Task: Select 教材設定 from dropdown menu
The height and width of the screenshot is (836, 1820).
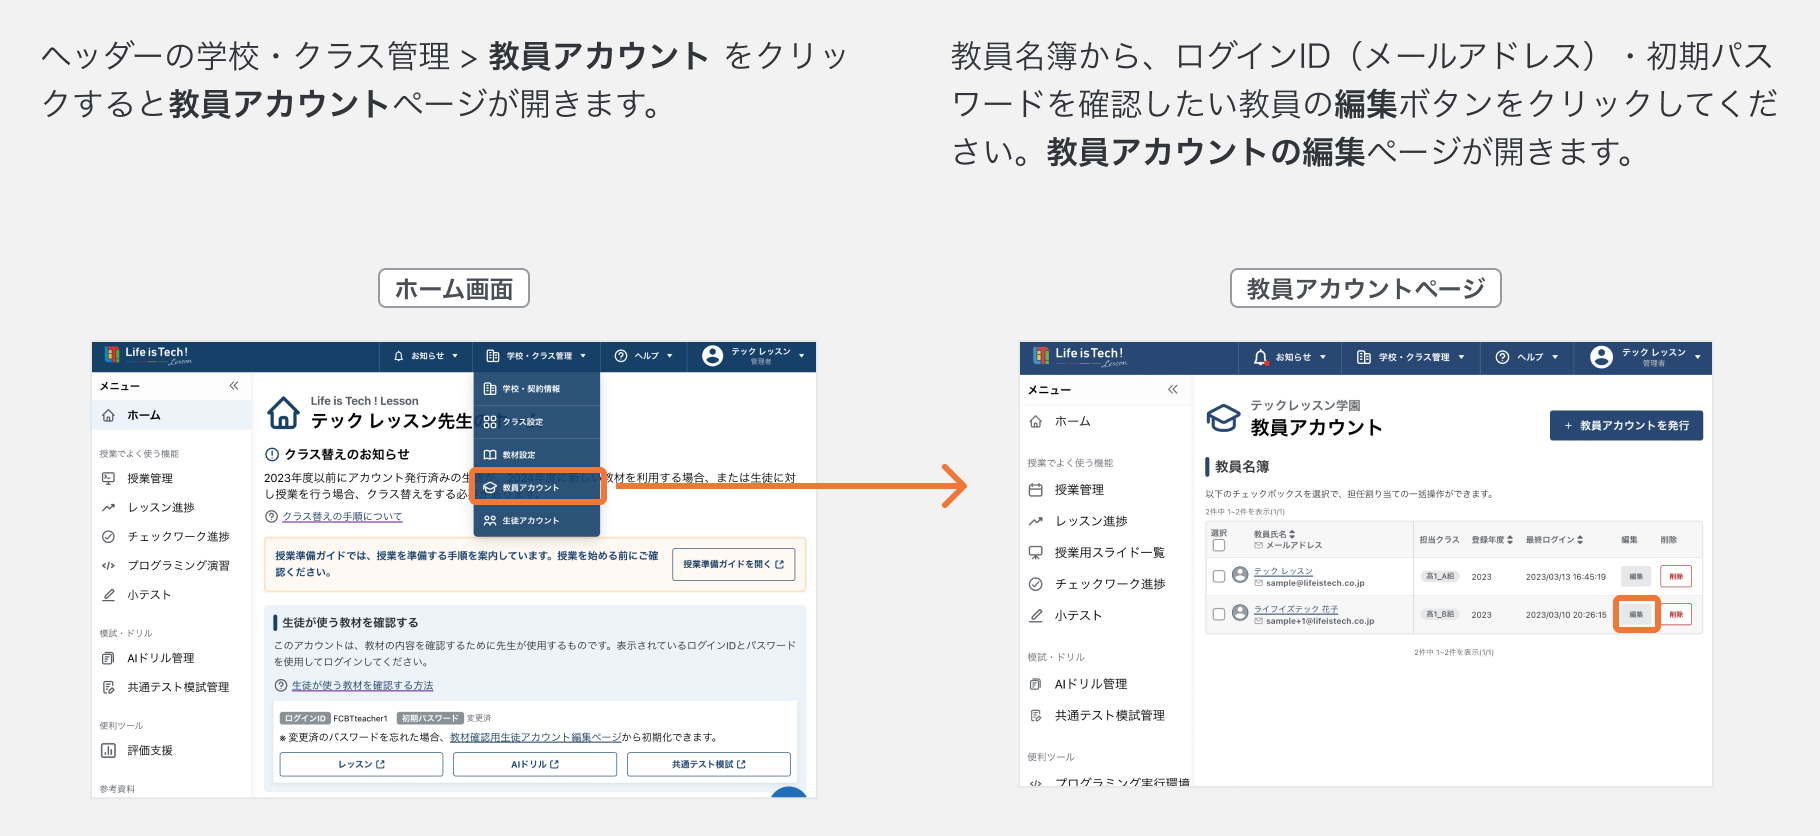Action: (536, 455)
